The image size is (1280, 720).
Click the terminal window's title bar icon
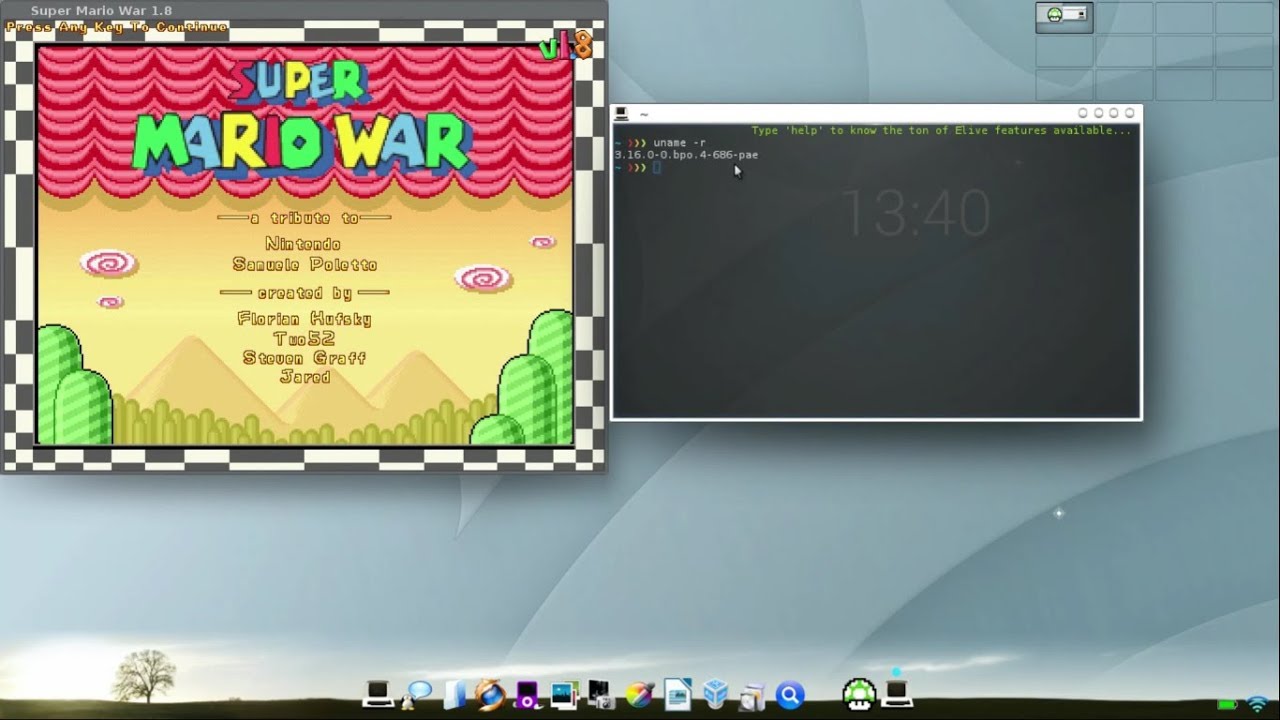tap(621, 114)
